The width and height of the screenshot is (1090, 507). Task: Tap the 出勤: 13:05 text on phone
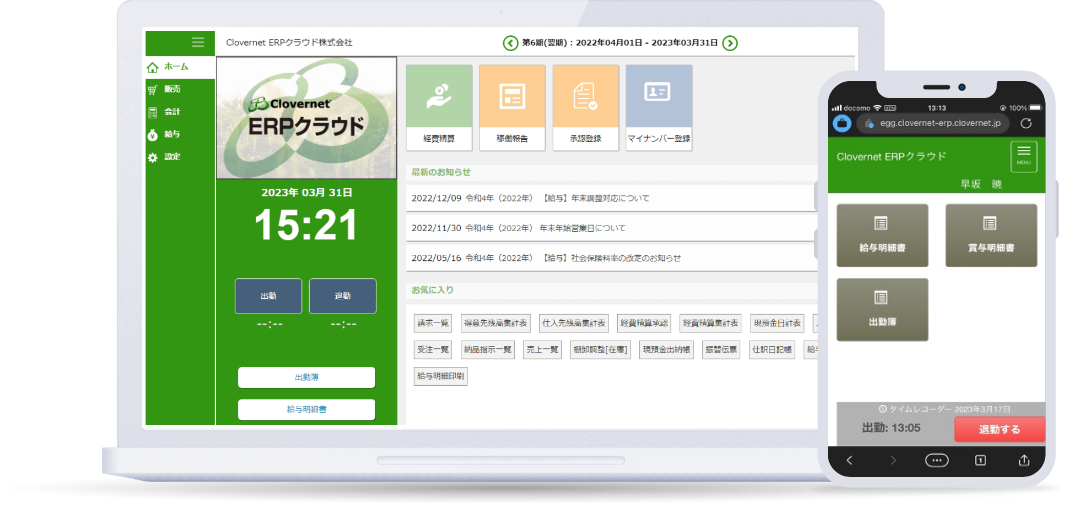click(x=891, y=428)
